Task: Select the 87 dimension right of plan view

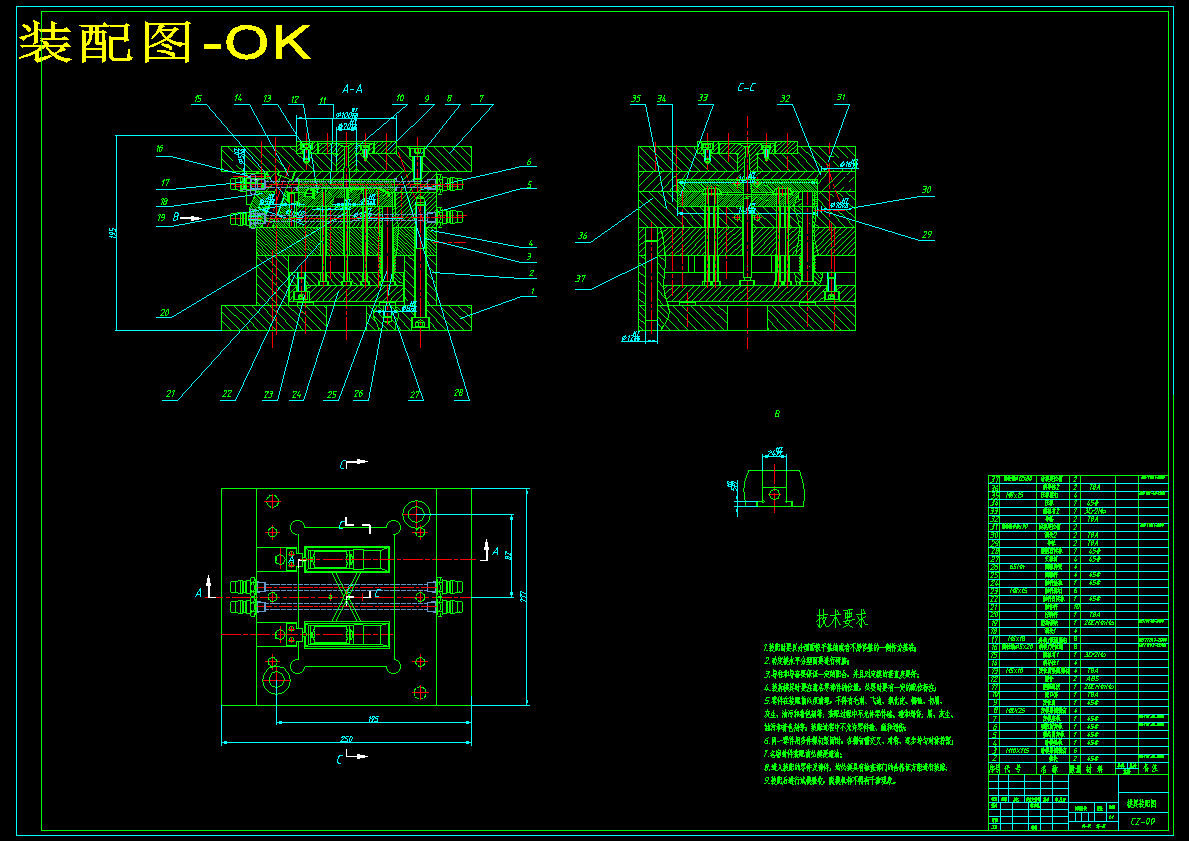Action: [x=509, y=557]
